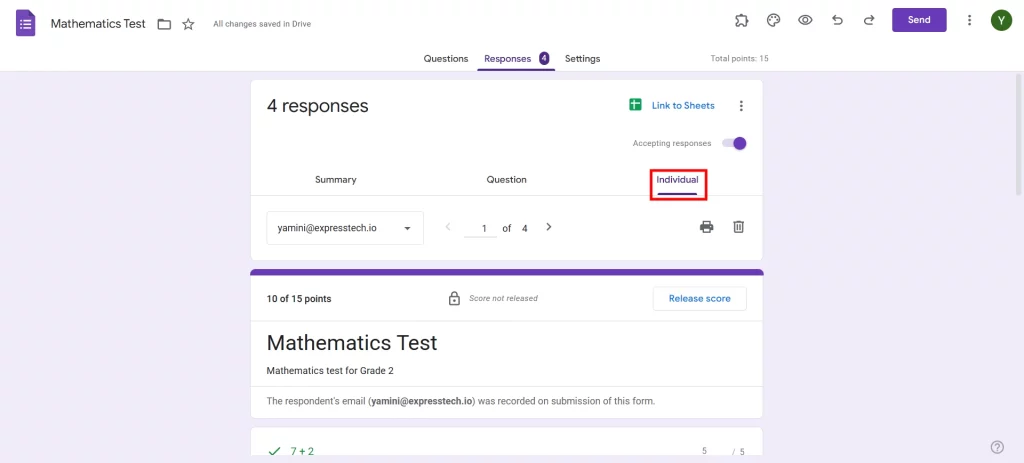This screenshot has height=463, width=1024.
Task: Click the 'Accepting responses' label
Action: point(672,144)
